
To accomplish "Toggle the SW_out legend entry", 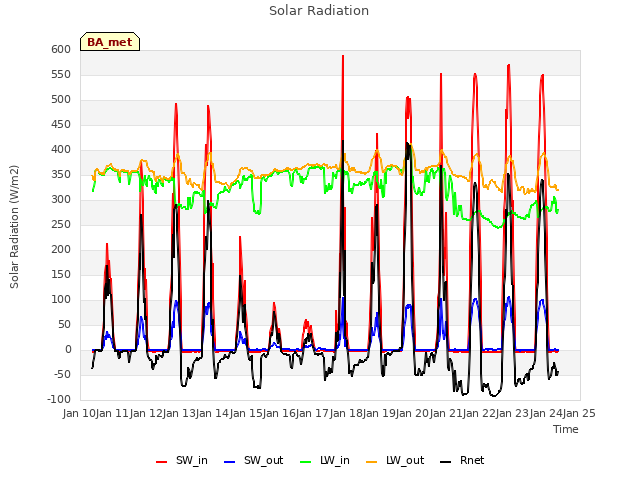I will tap(253, 460).
